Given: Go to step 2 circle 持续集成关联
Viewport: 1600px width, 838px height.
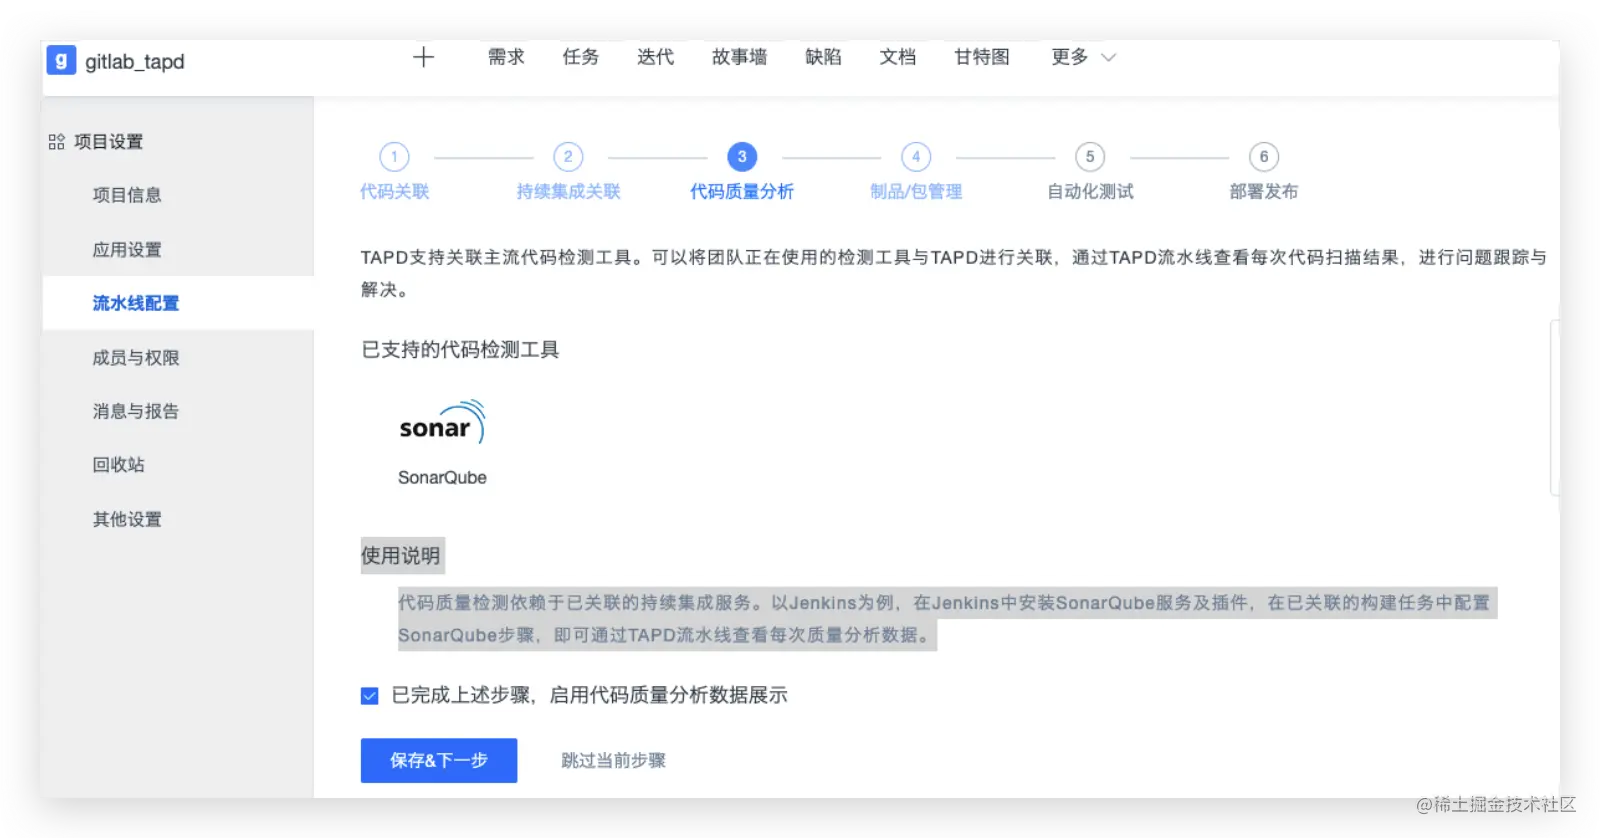Looking at the screenshot, I should coord(568,157).
